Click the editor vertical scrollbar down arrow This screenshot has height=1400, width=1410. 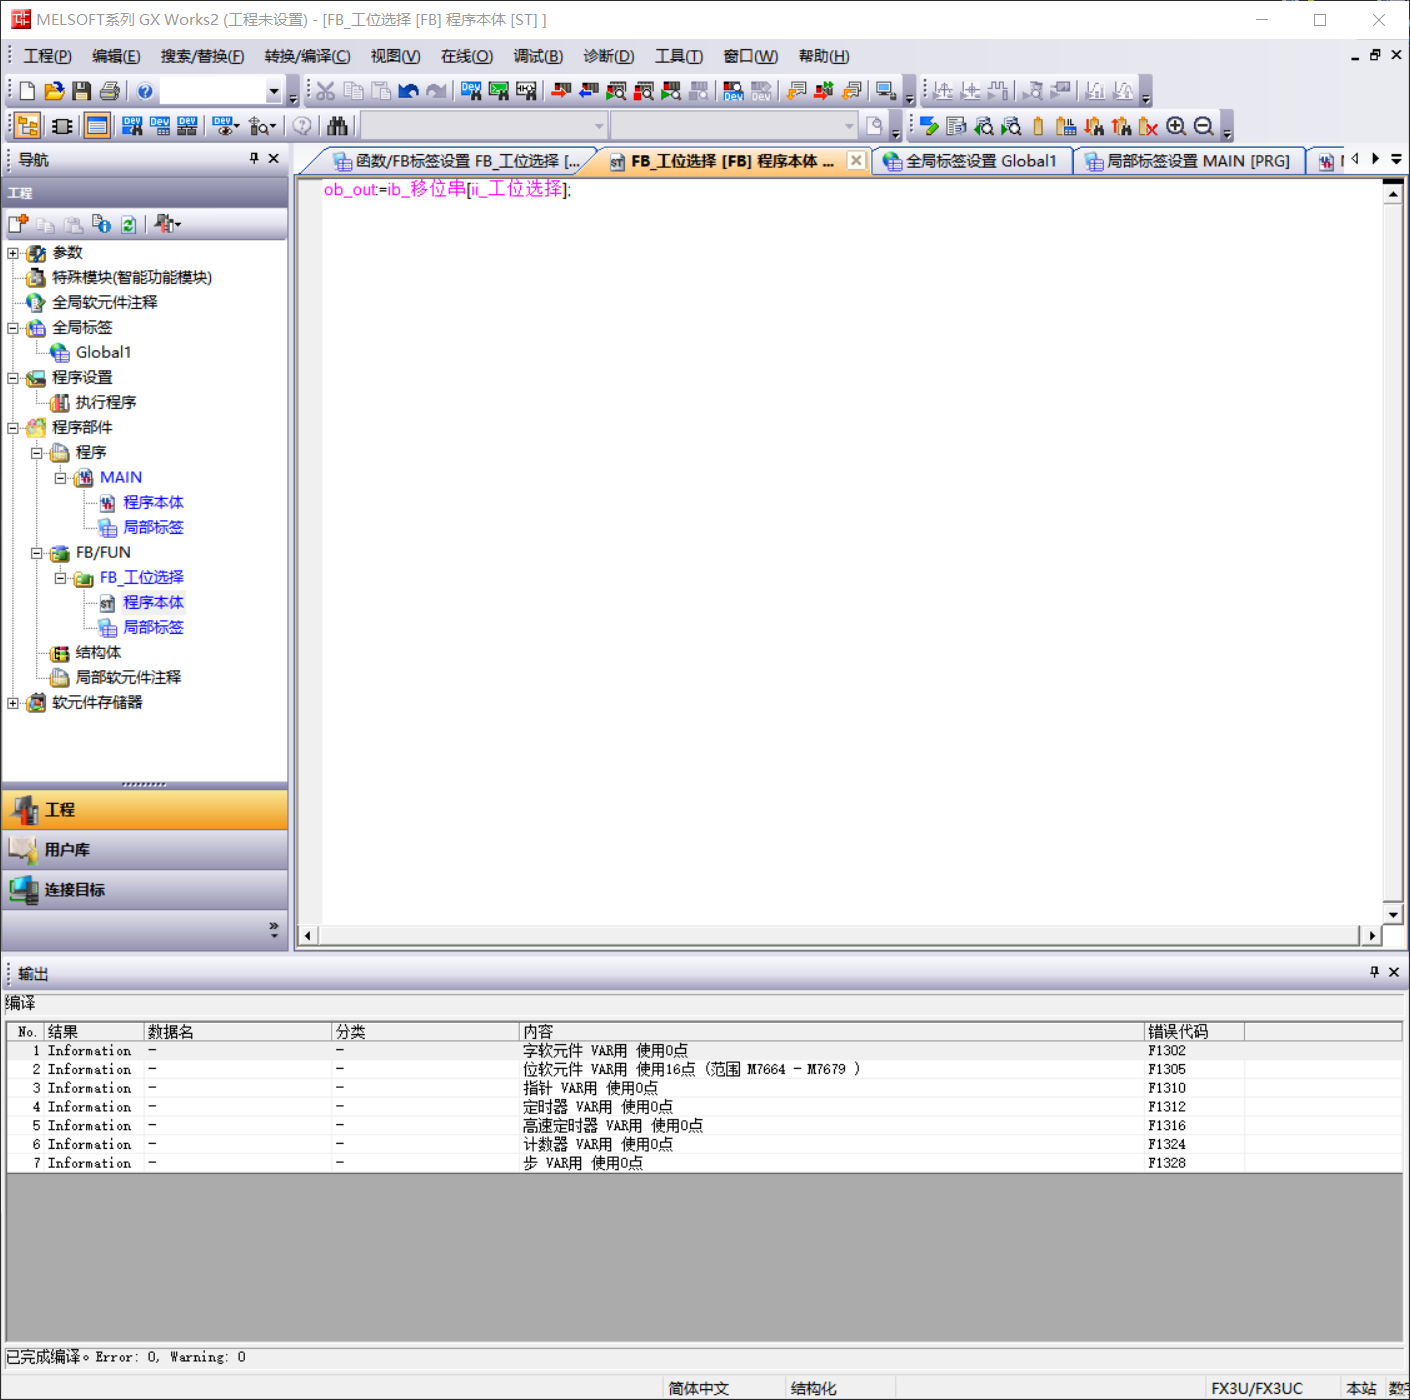pyautogui.click(x=1392, y=914)
